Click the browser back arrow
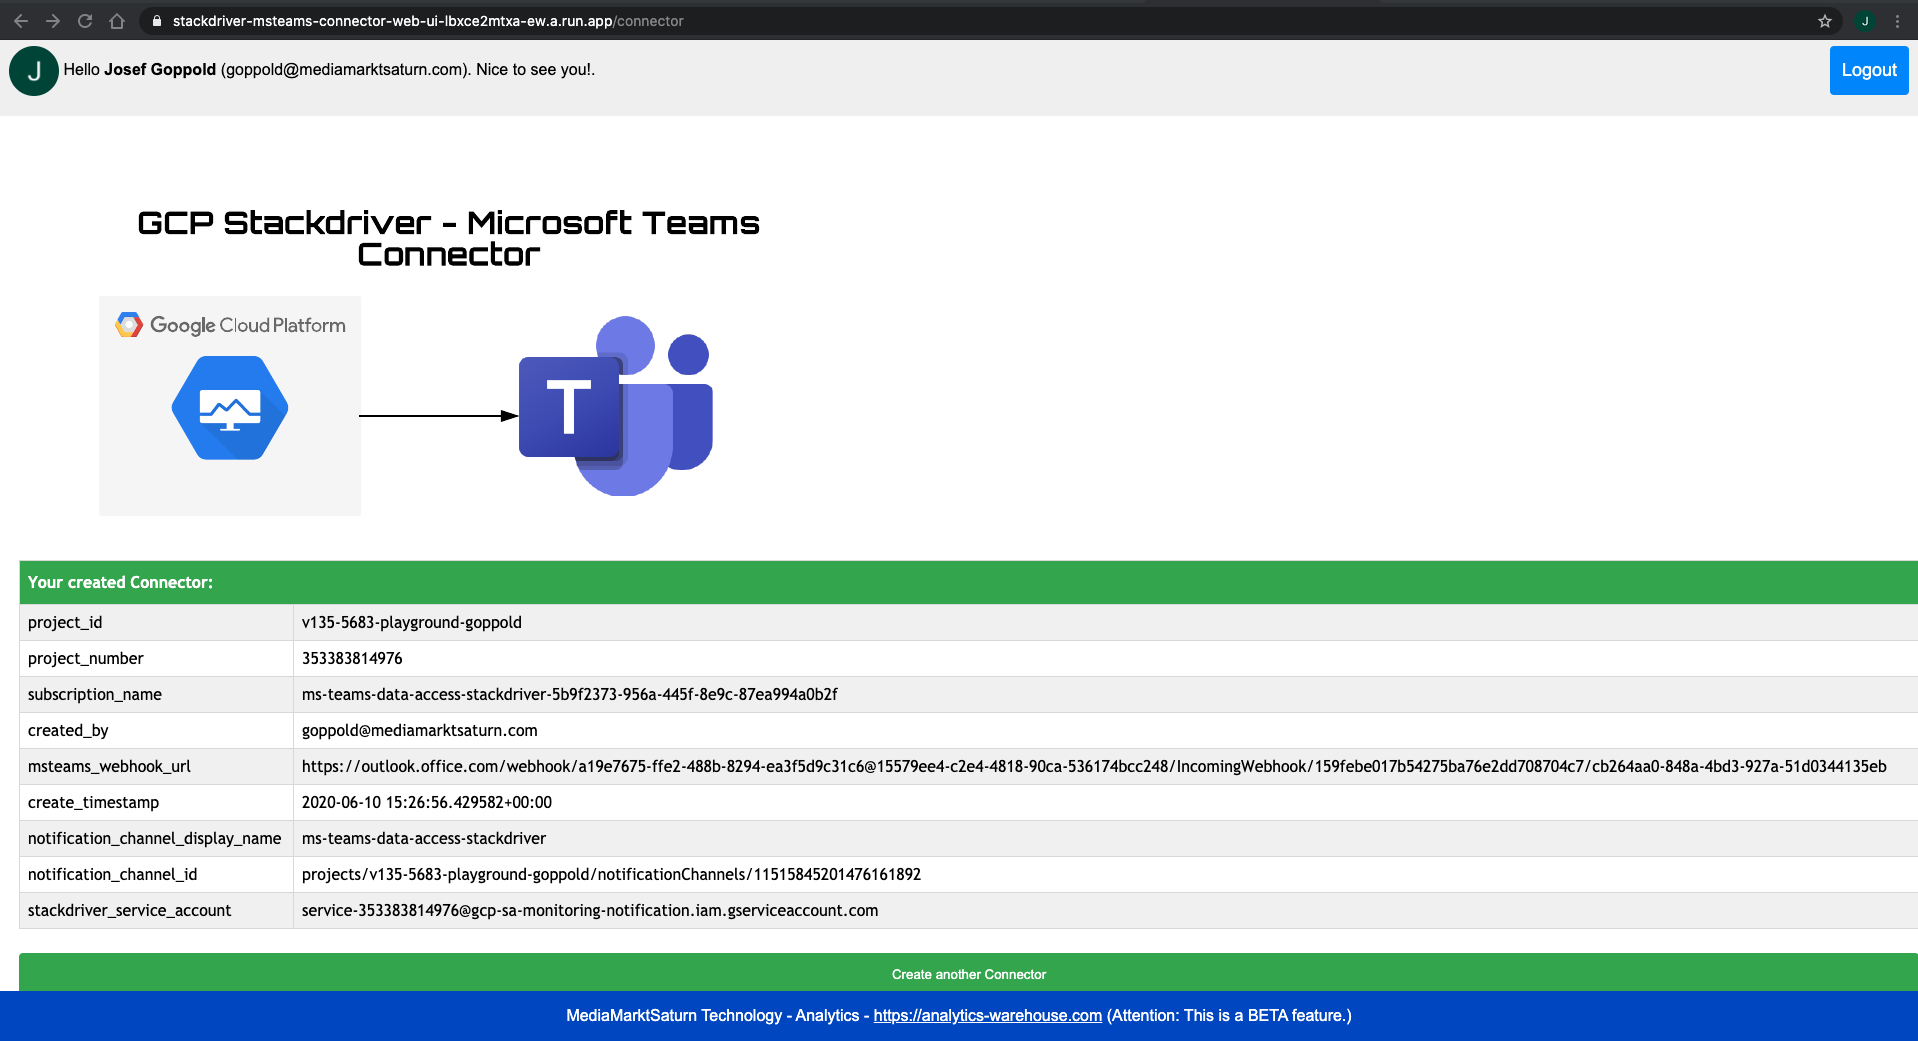 (x=21, y=21)
